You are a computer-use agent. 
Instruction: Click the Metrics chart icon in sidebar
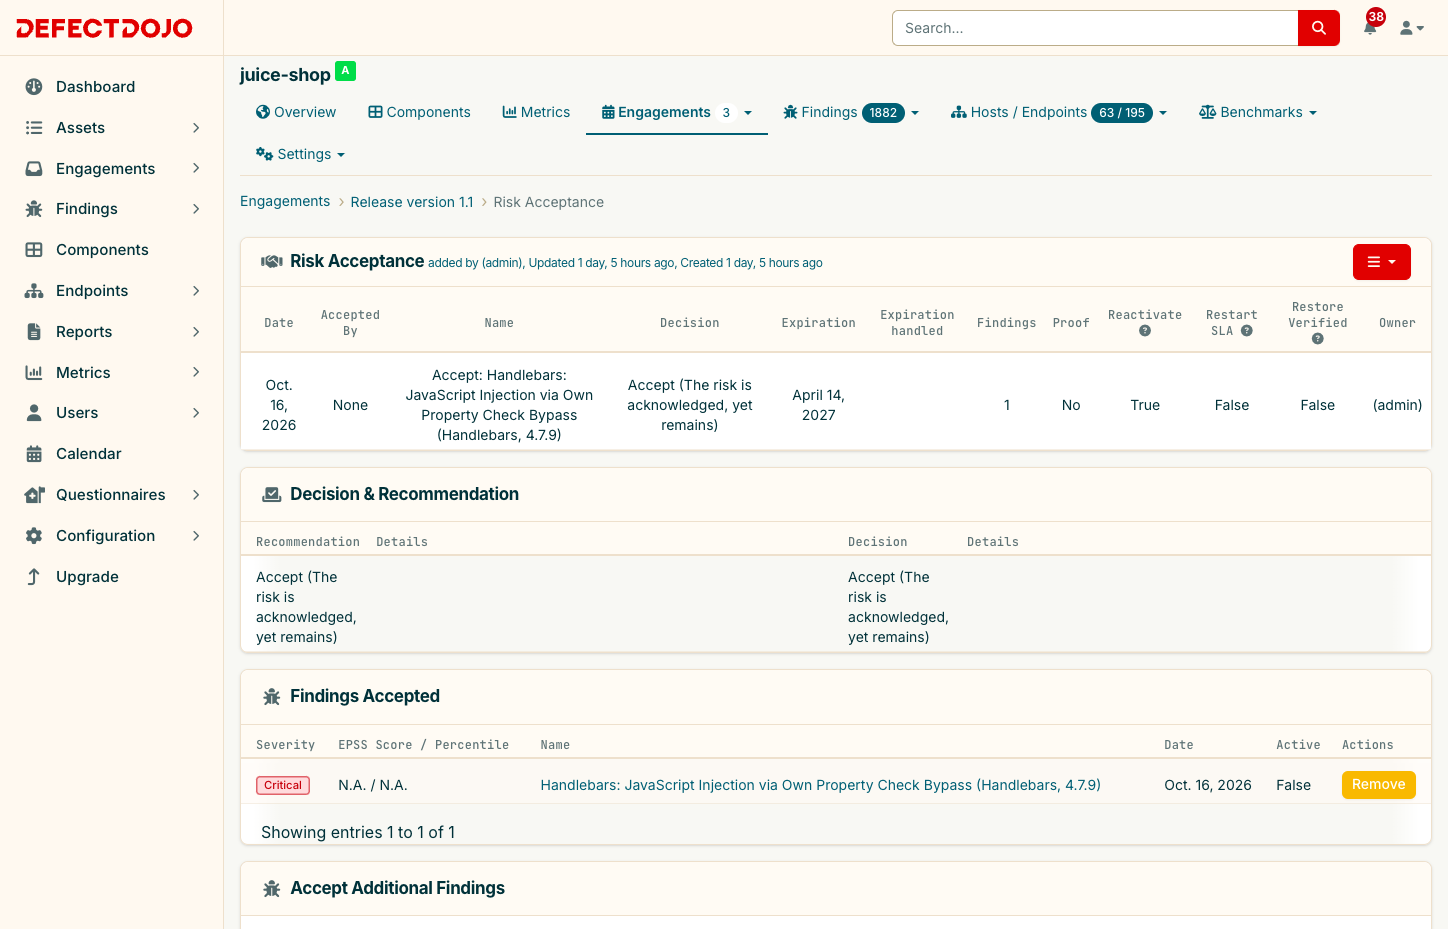click(34, 373)
